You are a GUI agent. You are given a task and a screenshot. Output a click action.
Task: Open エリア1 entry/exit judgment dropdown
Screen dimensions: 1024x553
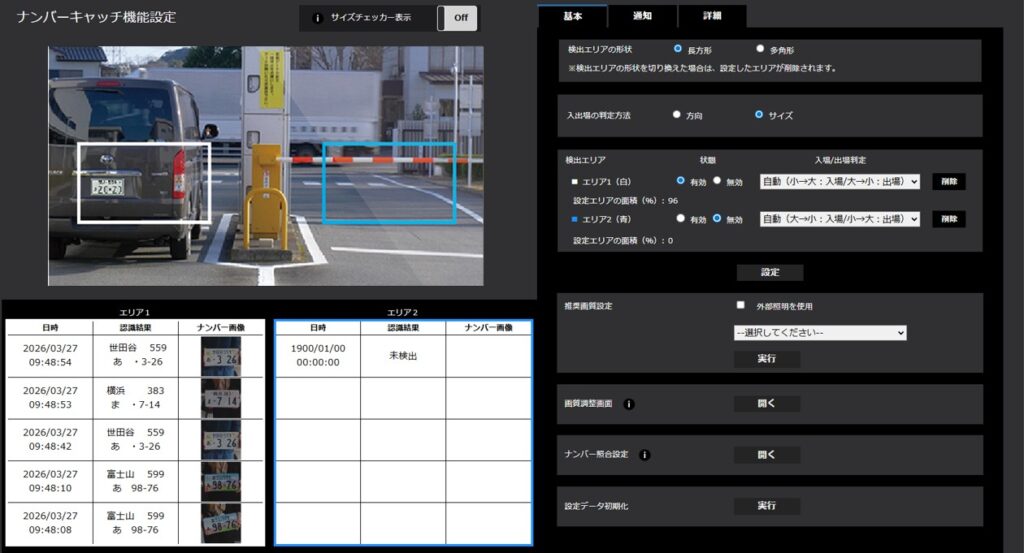pyautogui.click(x=839, y=182)
